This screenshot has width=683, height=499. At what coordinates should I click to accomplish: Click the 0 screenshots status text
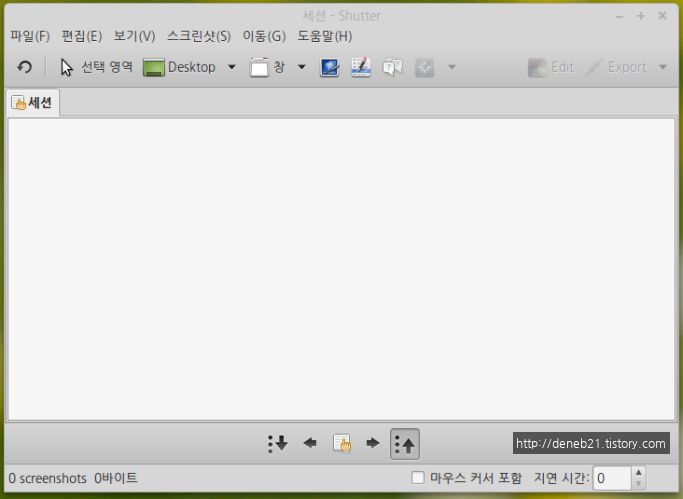coord(47,478)
